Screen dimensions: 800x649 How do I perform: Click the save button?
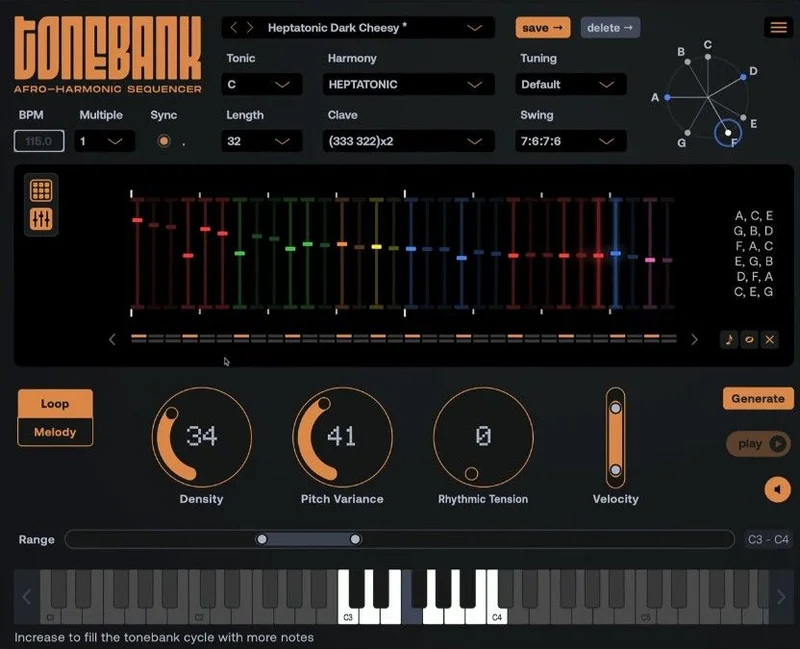[543, 28]
